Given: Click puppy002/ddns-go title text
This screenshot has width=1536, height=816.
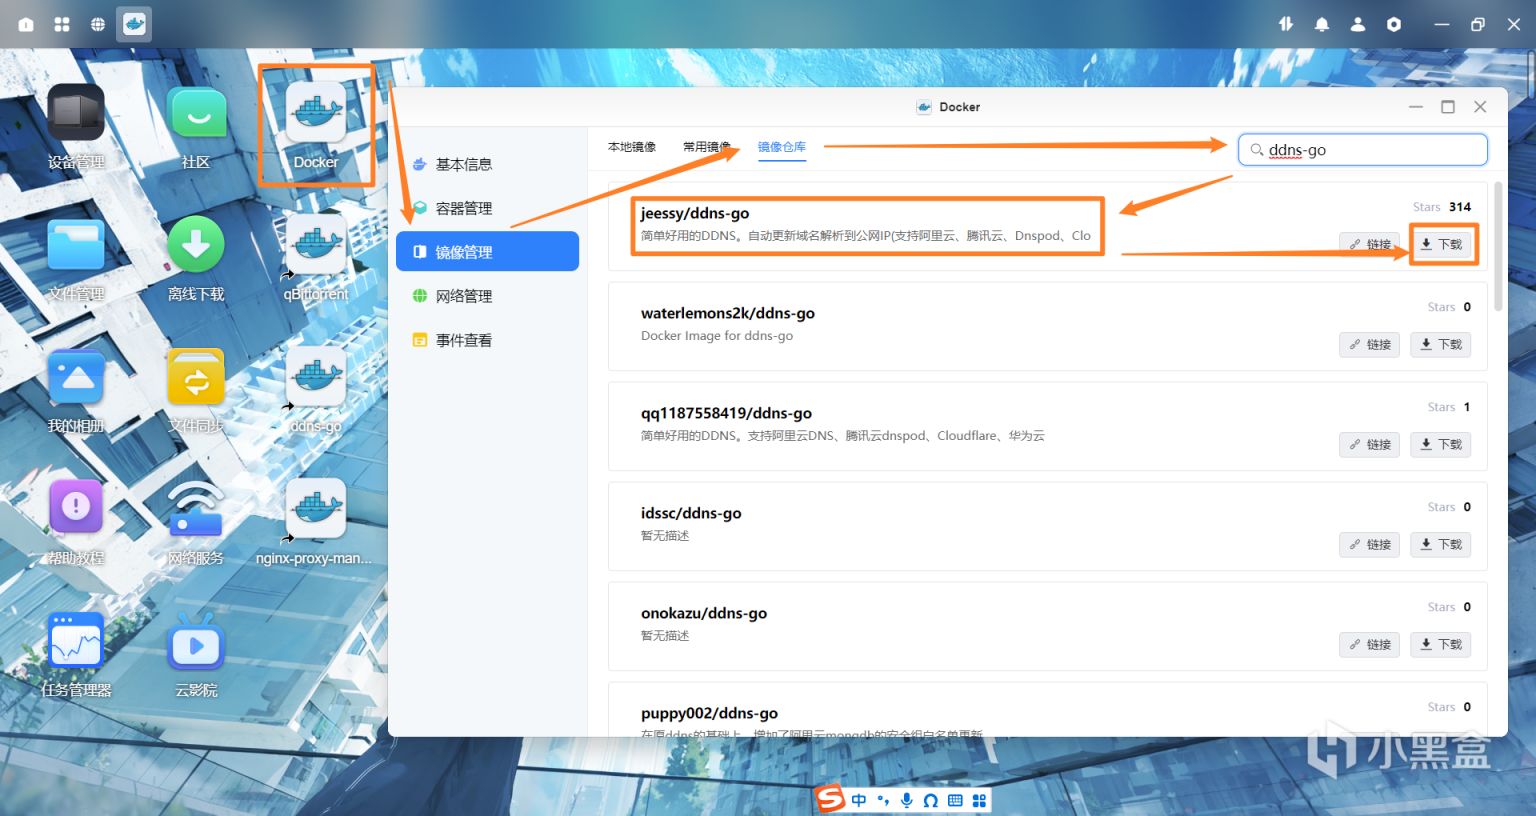Looking at the screenshot, I should tap(709, 713).
